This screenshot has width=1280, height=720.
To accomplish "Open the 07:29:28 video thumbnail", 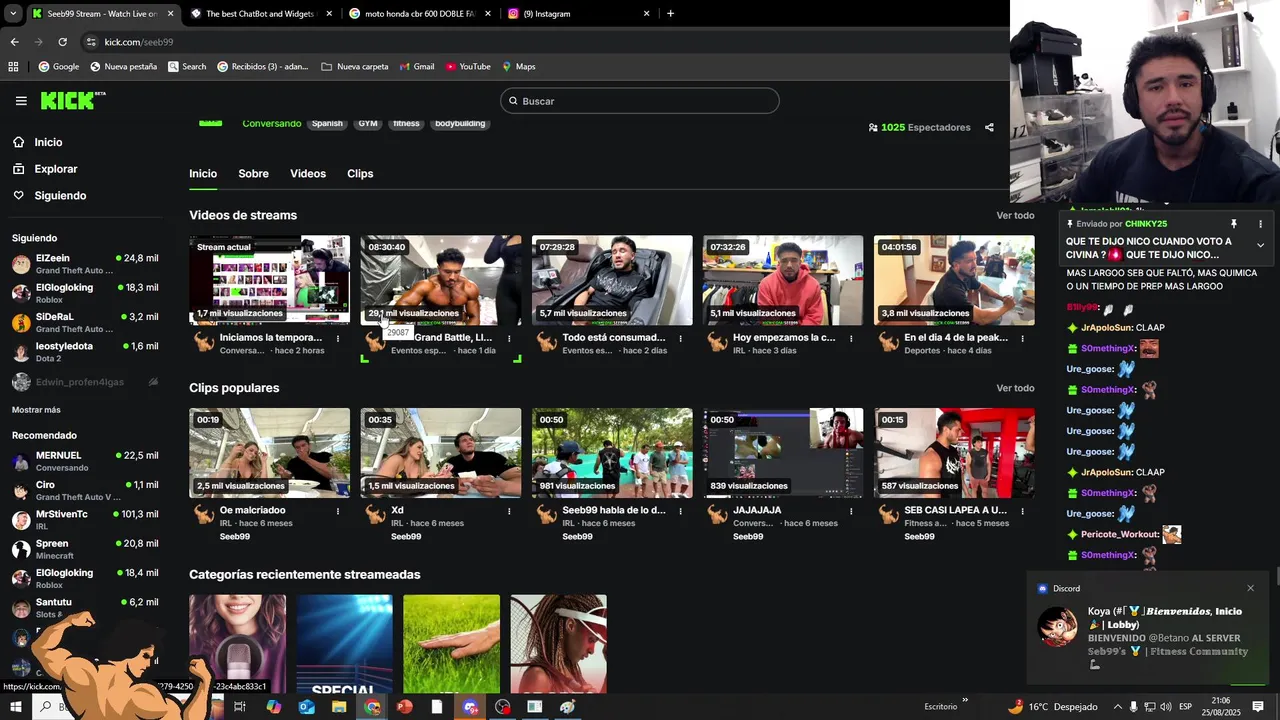I will (x=612, y=280).
